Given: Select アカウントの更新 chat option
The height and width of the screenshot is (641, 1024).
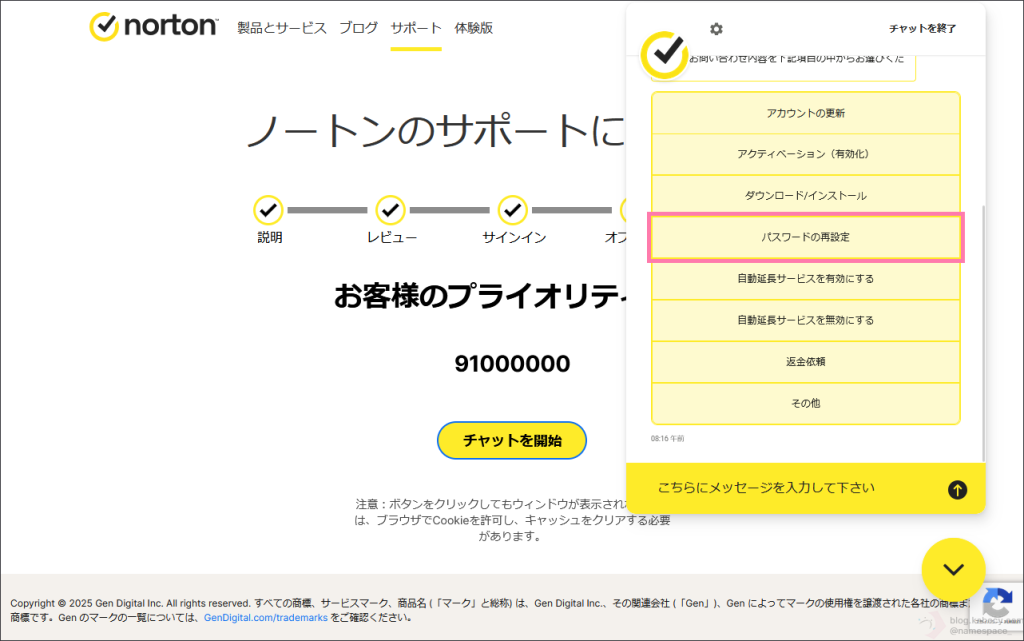Looking at the screenshot, I should point(805,113).
